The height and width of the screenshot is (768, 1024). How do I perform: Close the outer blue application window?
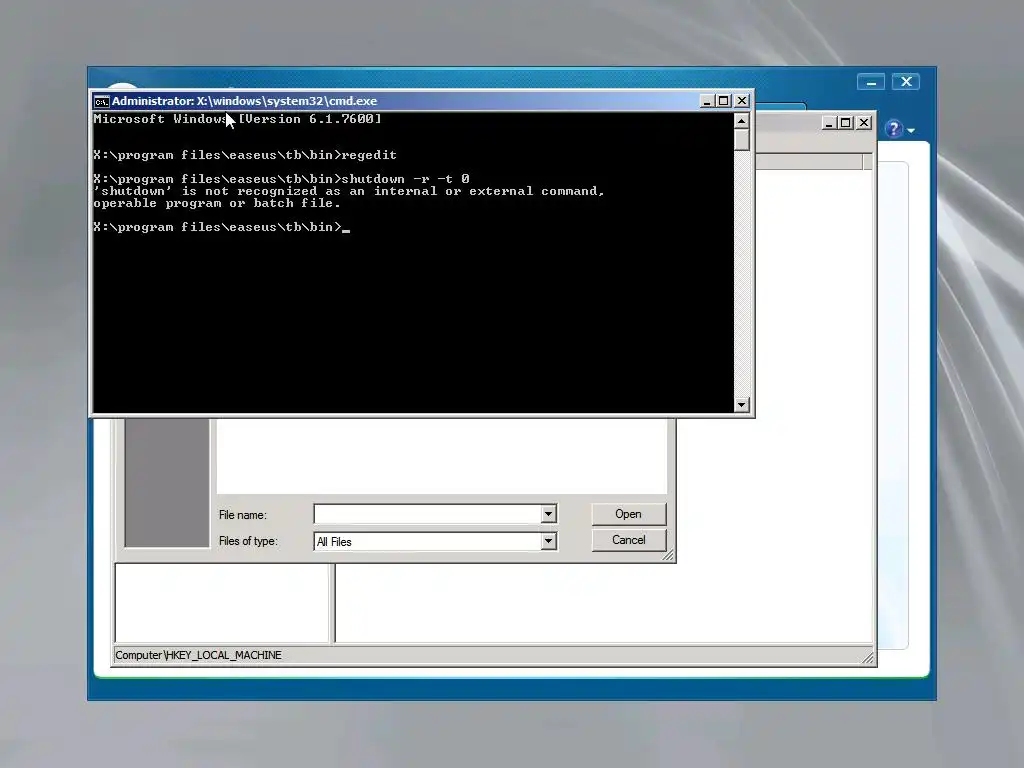pyautogui.click(x=906, y=82)
